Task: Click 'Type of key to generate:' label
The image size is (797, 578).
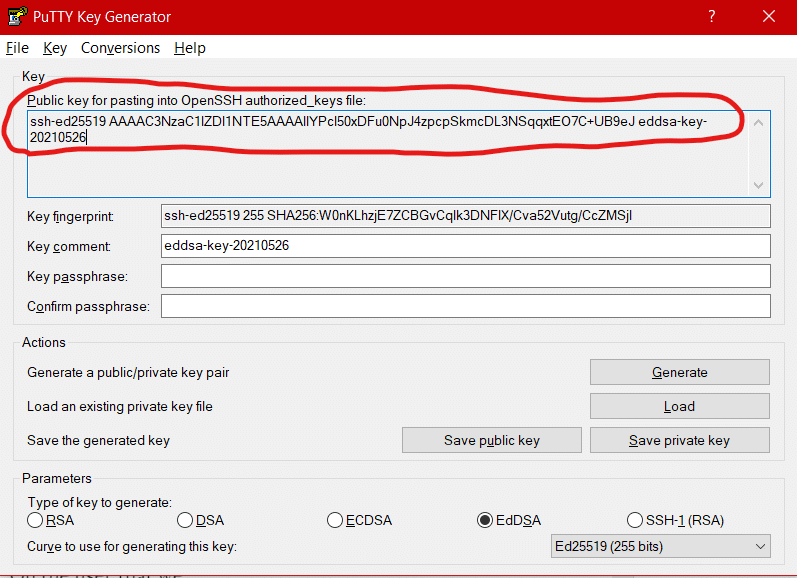Action: 100,502
